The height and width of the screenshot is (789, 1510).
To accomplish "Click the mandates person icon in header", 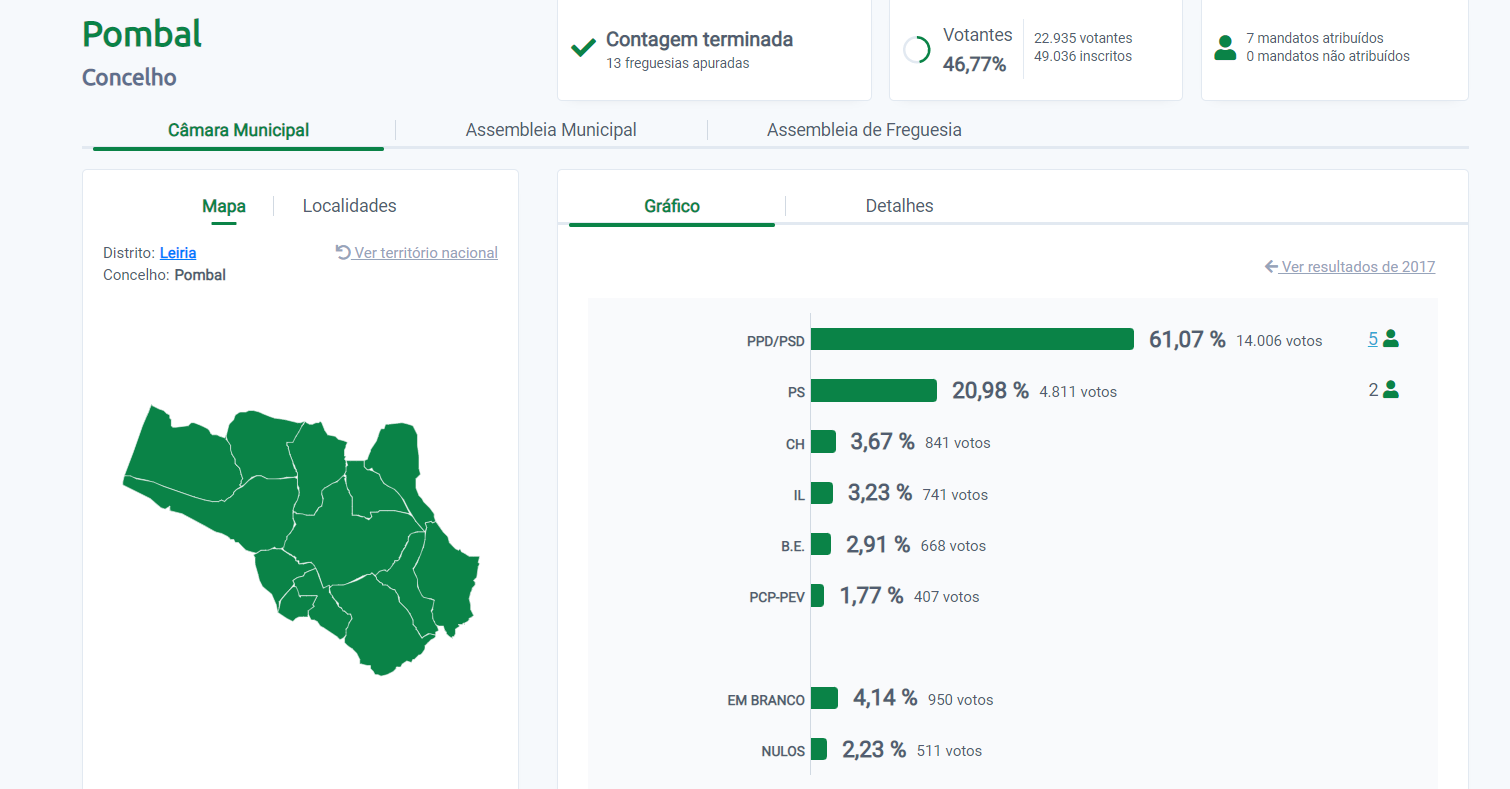I will tap(1224, 47).
